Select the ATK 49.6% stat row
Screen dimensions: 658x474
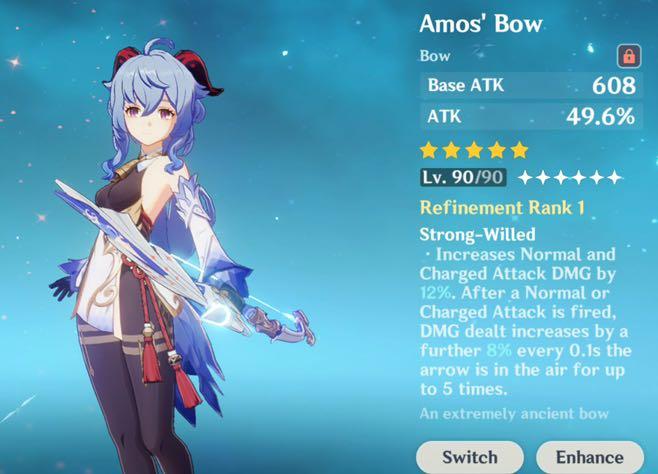pyautogui.click(x=531, y=116)
